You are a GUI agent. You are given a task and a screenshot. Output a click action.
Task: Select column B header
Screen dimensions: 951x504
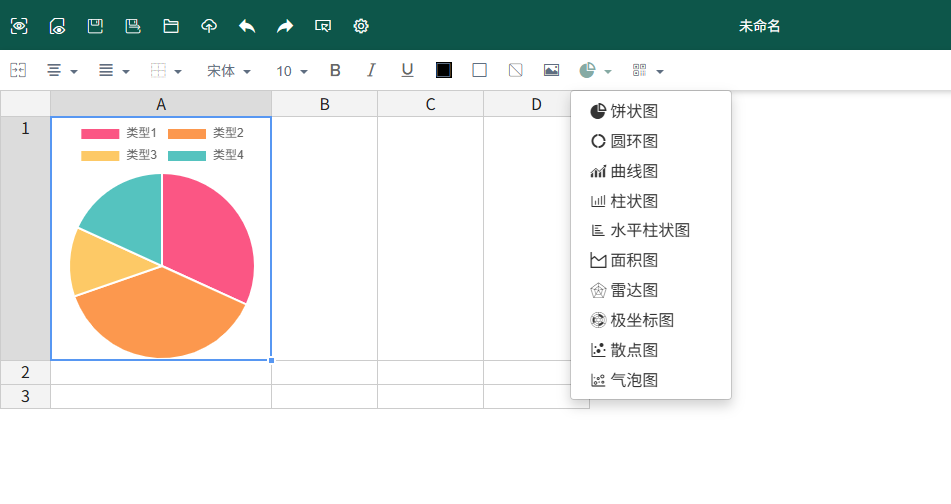[x=324, y=104]
